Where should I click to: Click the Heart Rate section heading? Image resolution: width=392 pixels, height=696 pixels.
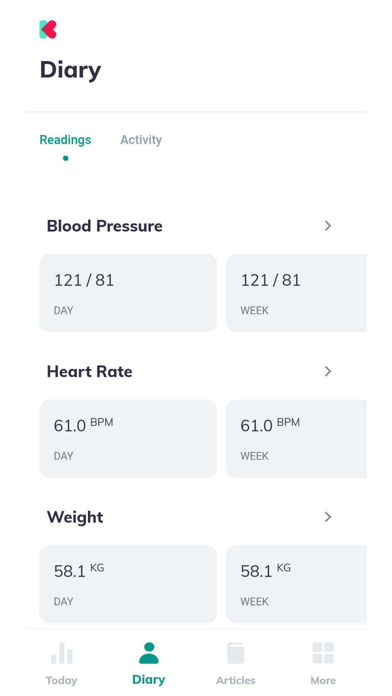(x=90, y=372)
